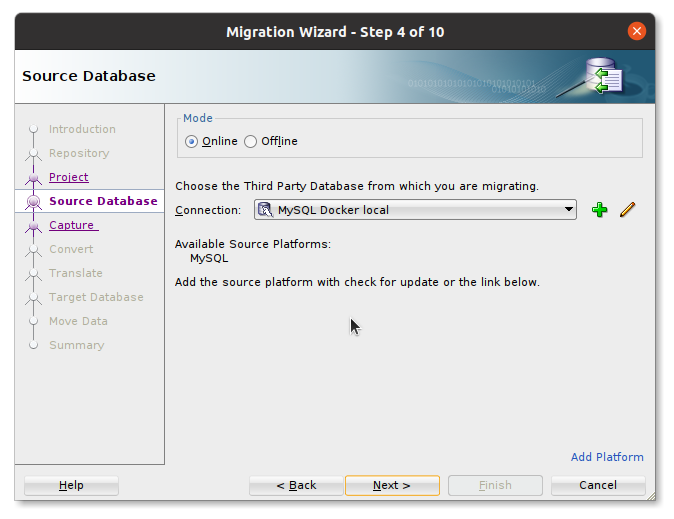
Task: Select the Offline mode radio button
Action: pos(251,142)
